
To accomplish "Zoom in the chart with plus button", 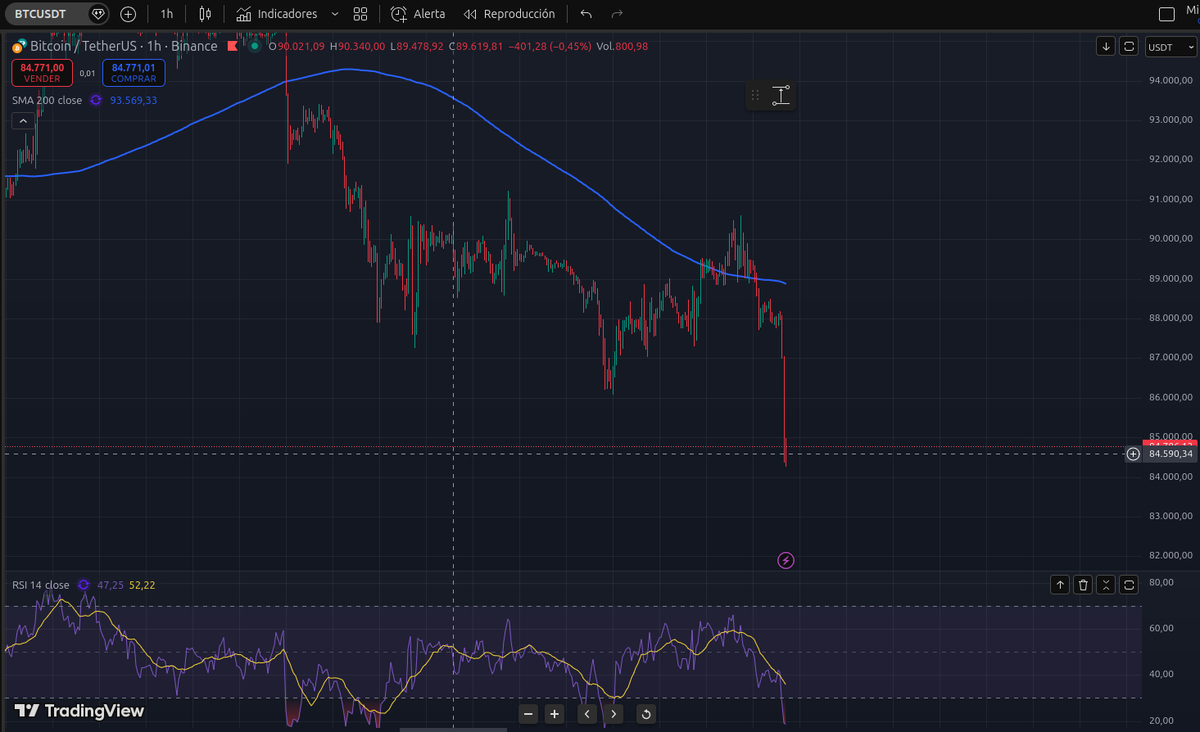I will [555, 713].
